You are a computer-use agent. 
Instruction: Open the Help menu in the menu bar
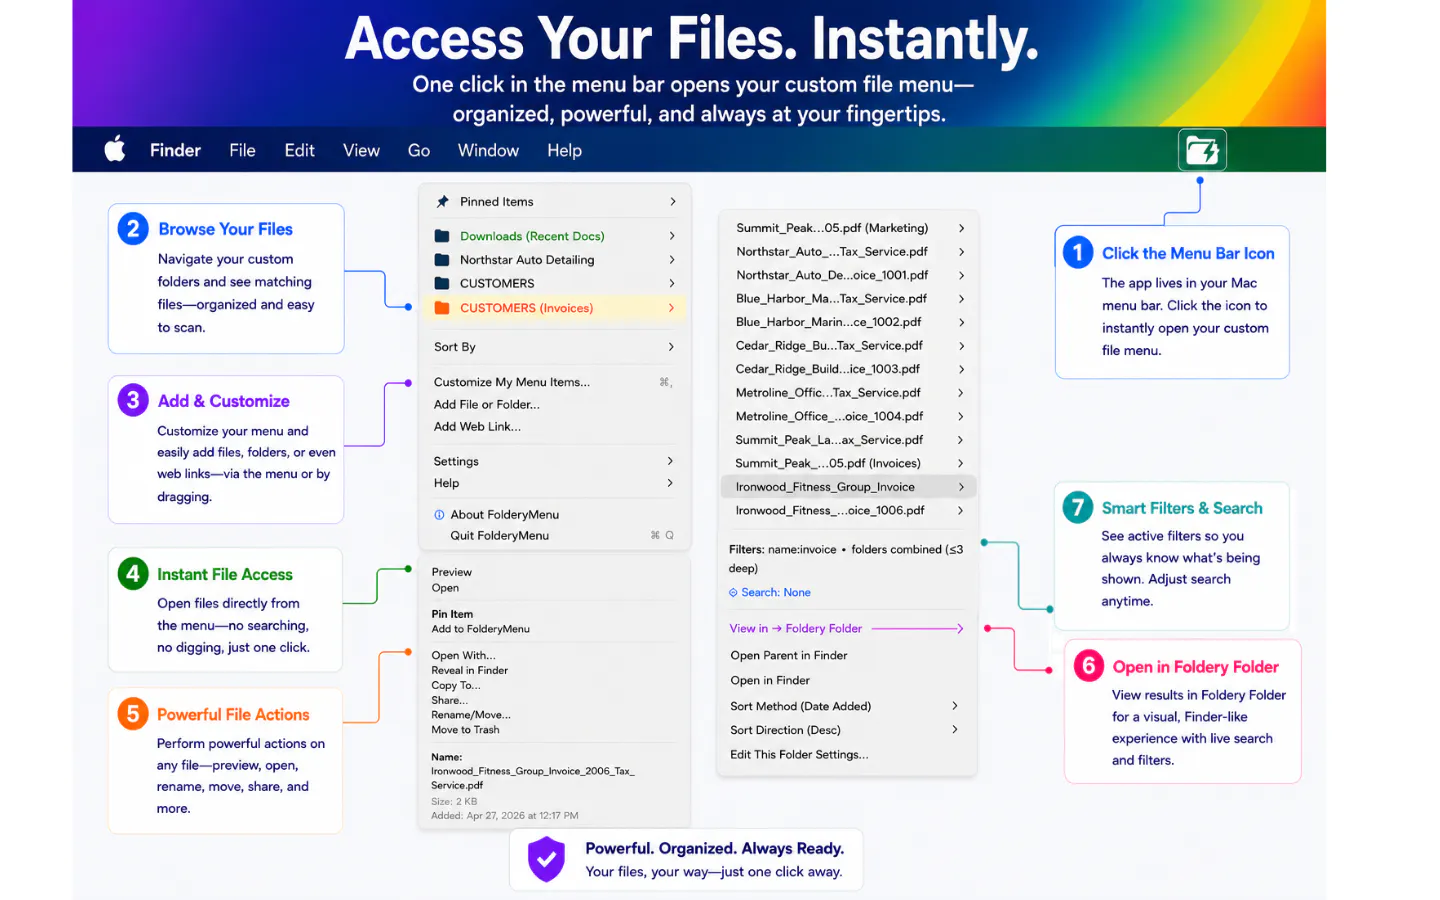coord(564,150)
